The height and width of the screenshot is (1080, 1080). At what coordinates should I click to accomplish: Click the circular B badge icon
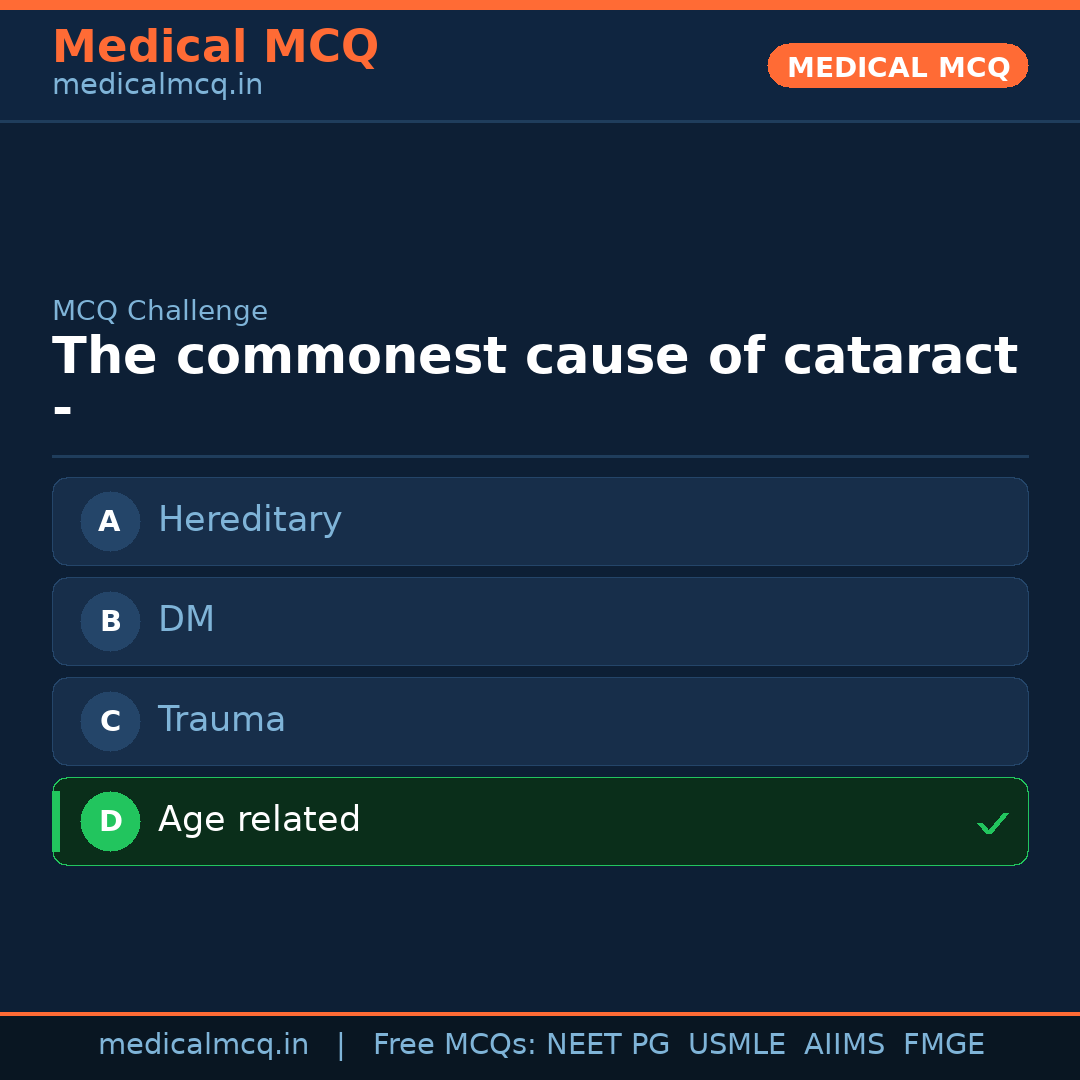pyautogui.click(x=110, y=621)
